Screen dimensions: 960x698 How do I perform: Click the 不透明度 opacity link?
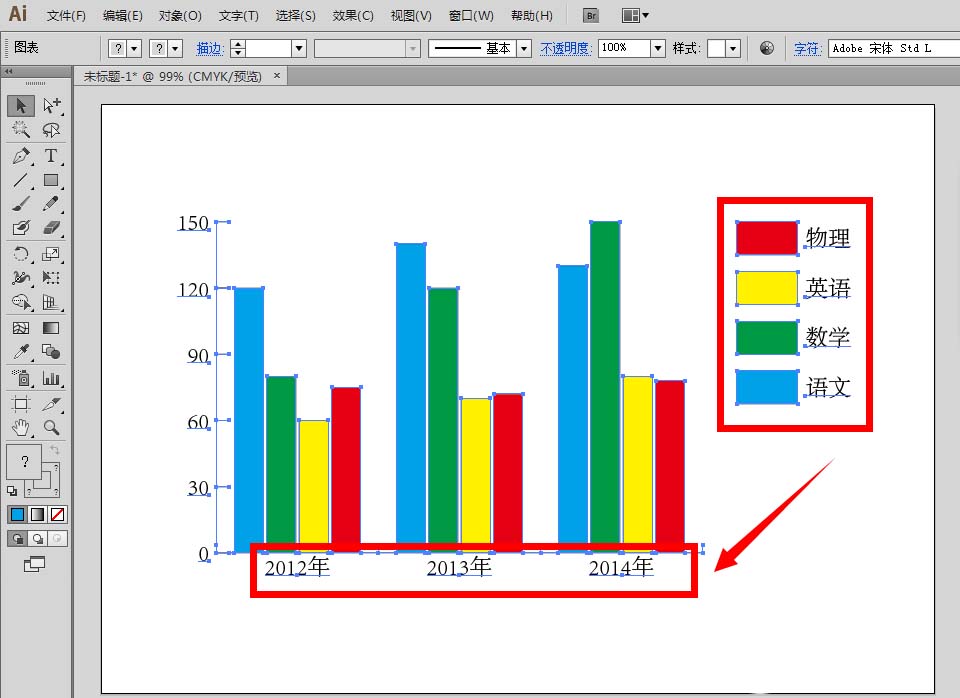(565, 48)
